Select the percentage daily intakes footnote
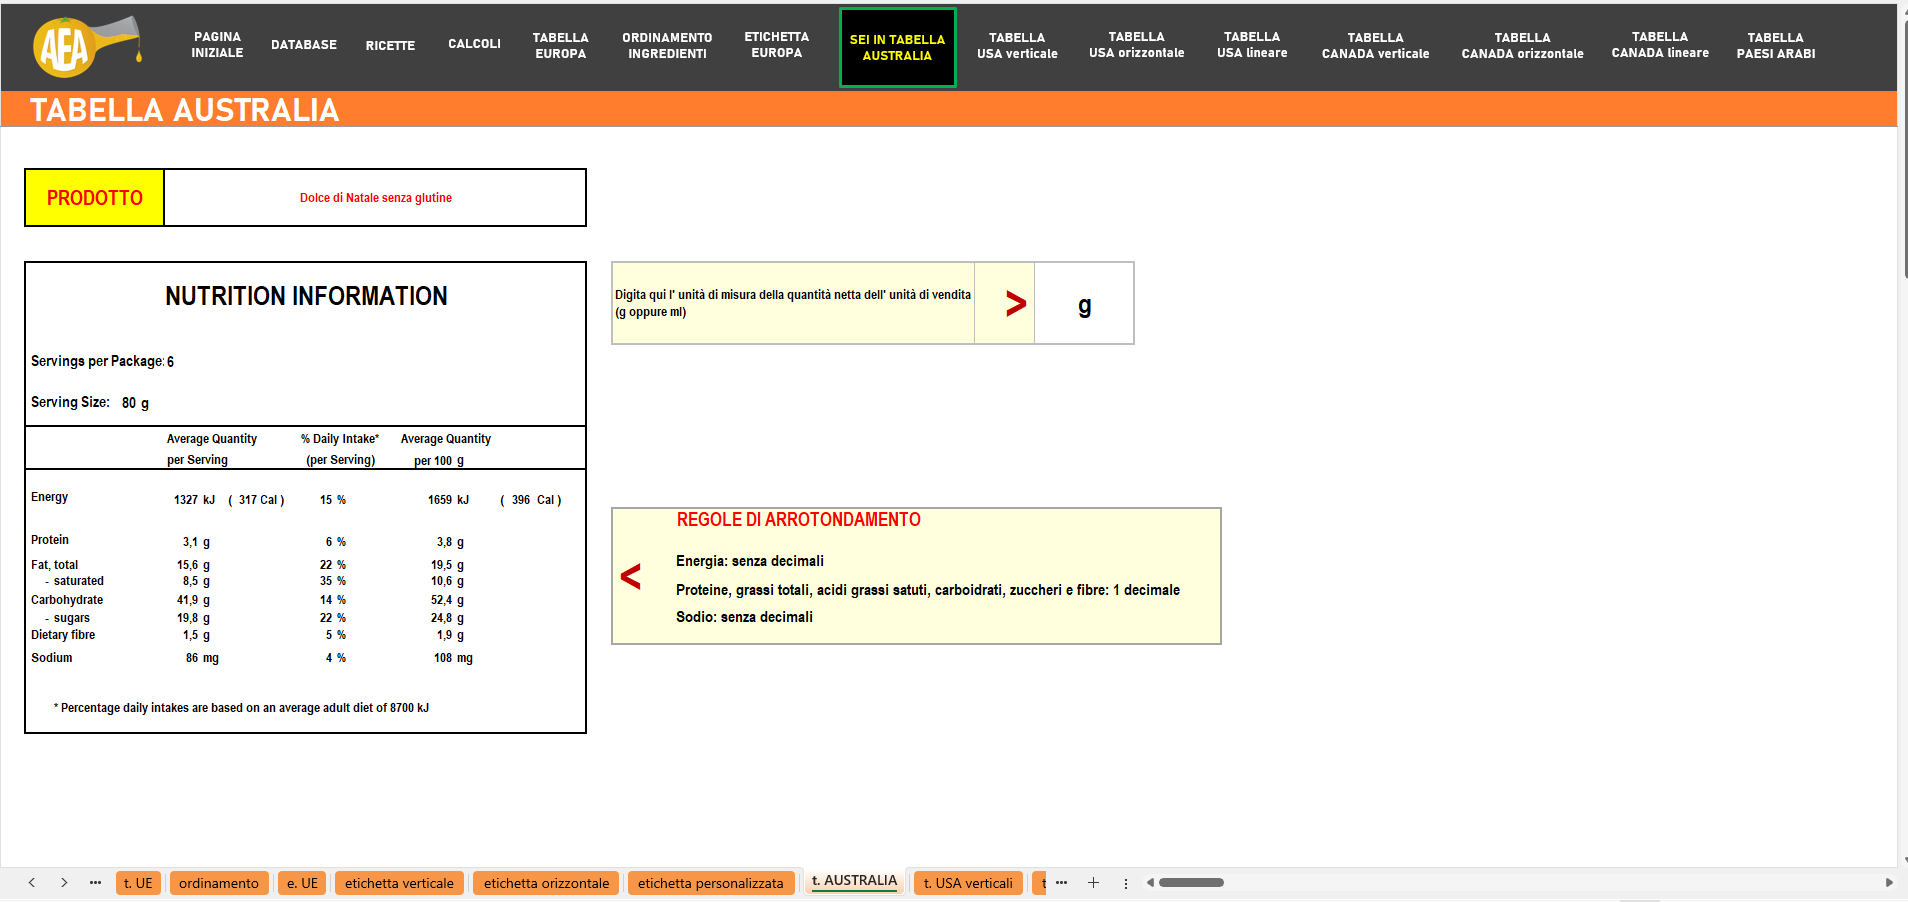The width and height of the screenshot is (1908, 902). pyautogui.click(x=241, y=708)
